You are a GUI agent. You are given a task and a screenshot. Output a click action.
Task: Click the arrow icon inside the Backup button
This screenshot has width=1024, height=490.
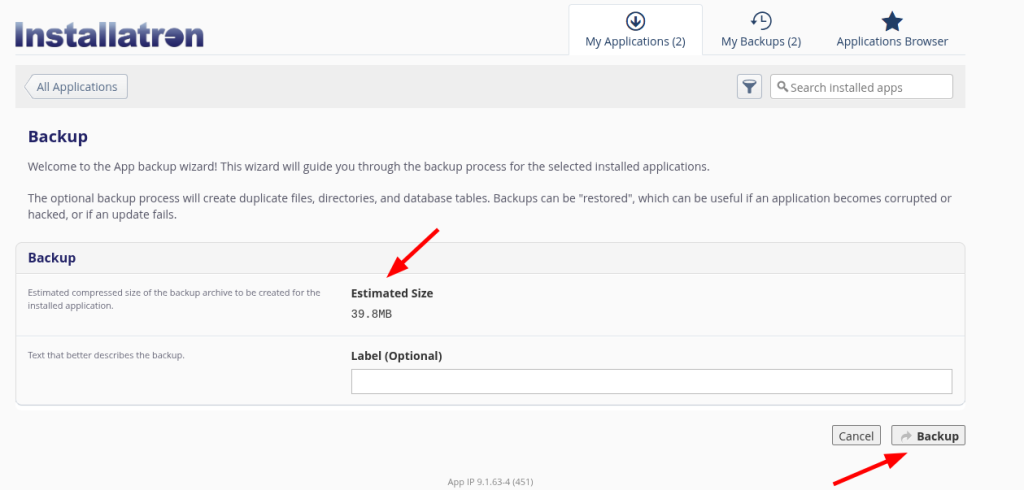(x=906, y=436)
